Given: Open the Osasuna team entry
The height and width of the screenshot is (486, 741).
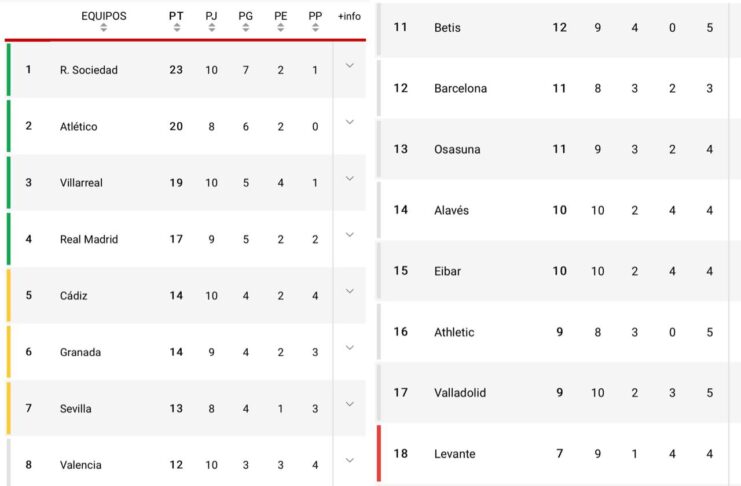Looking at the screenshot, I should click(x=457, y=149).
